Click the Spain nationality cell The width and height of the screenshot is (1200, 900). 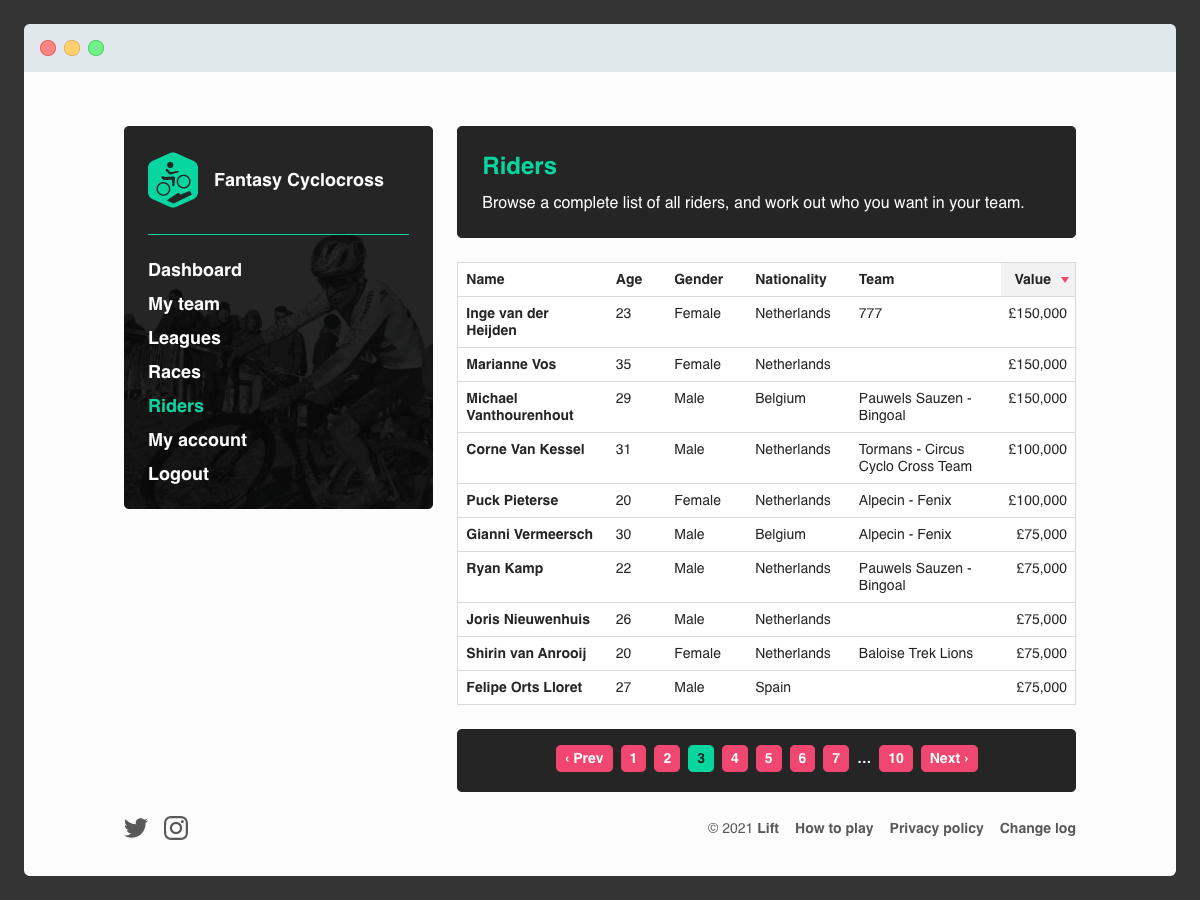click(x=773, y=687)
